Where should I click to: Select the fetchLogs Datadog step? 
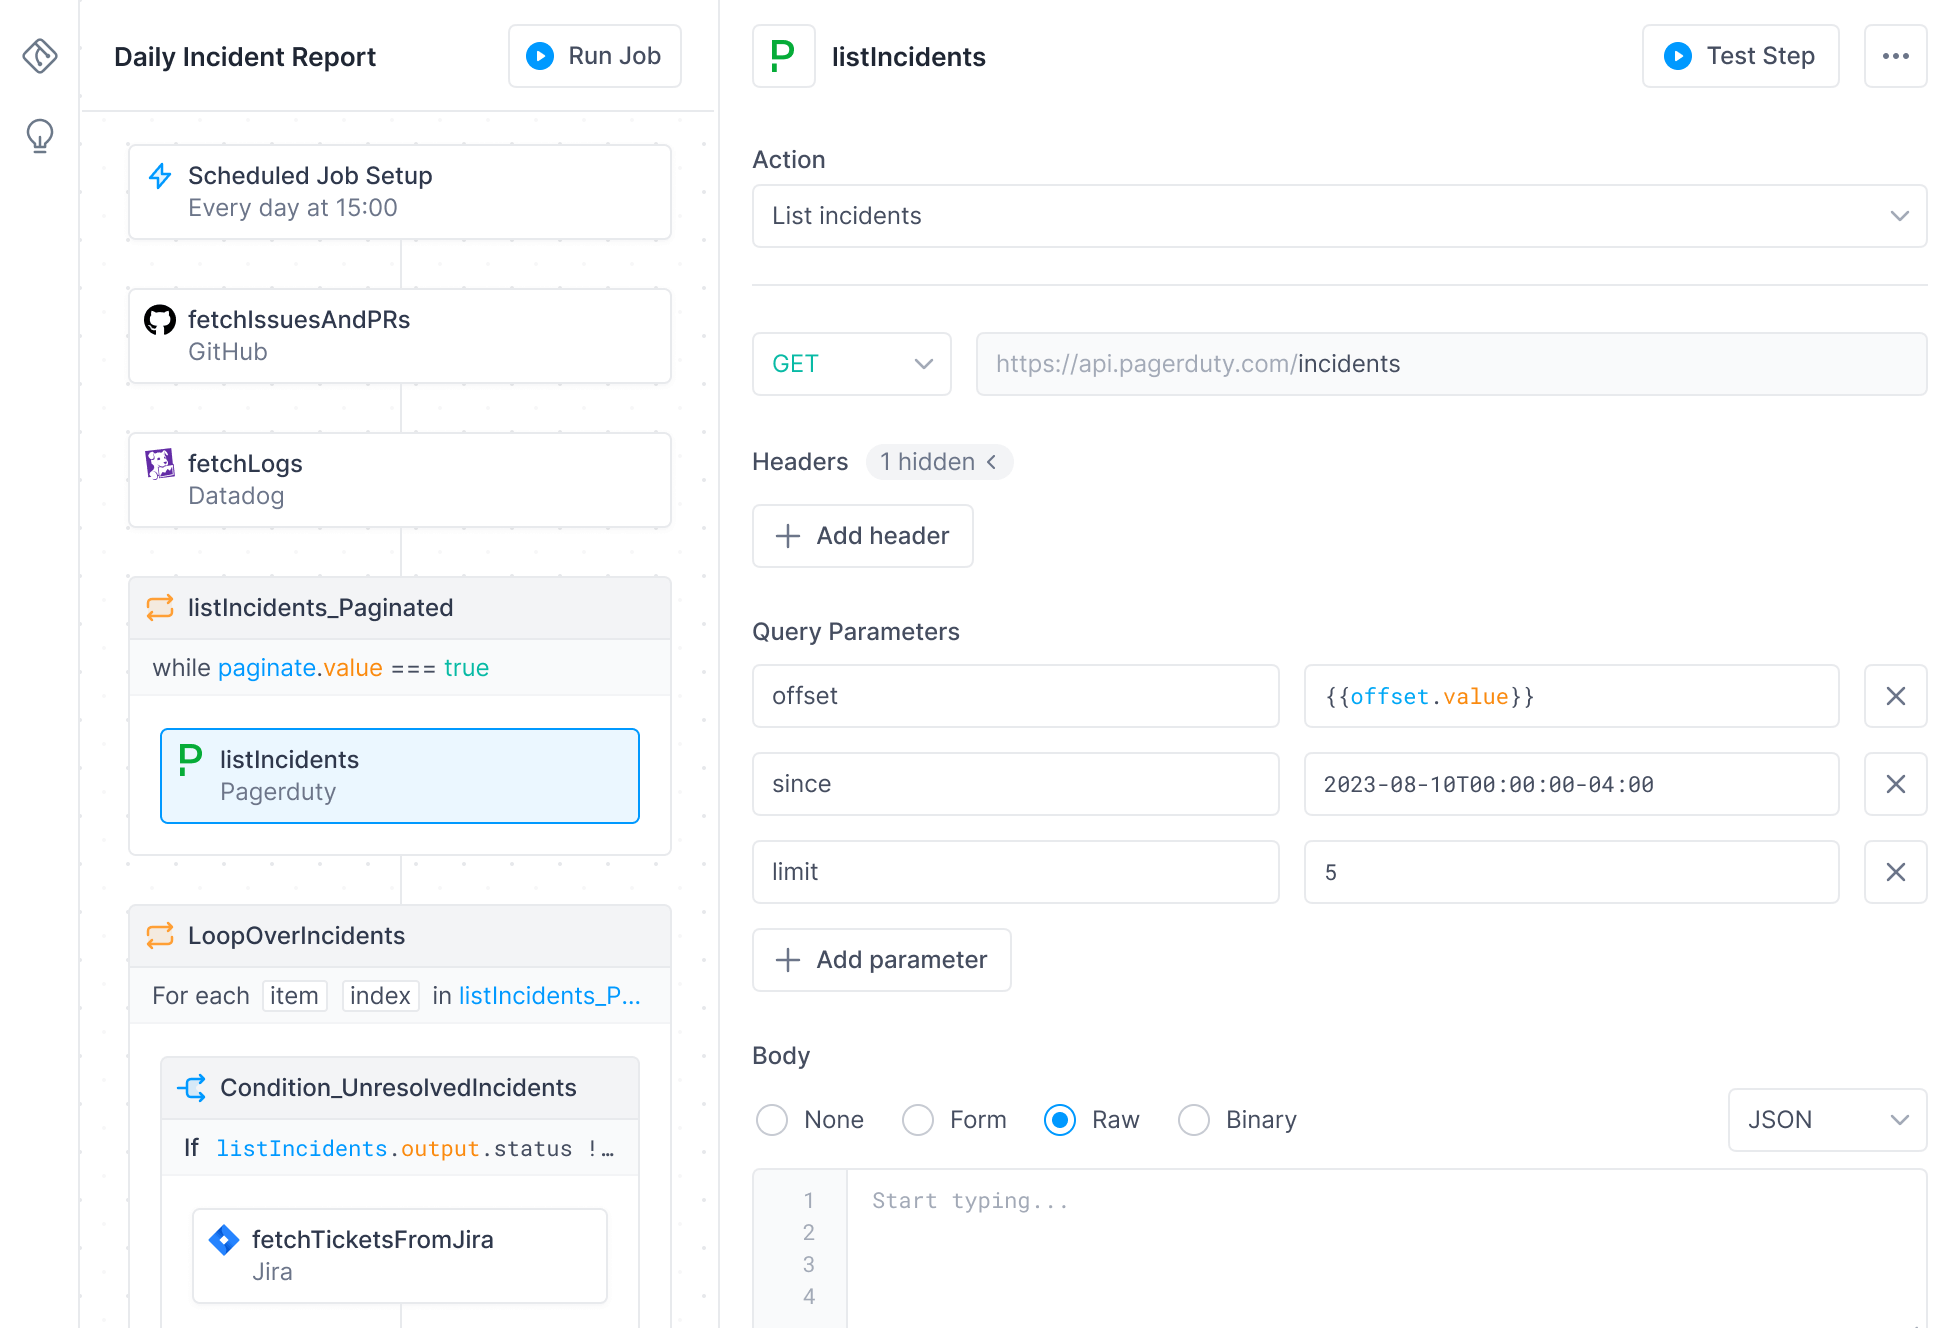[x=400, y=480]
